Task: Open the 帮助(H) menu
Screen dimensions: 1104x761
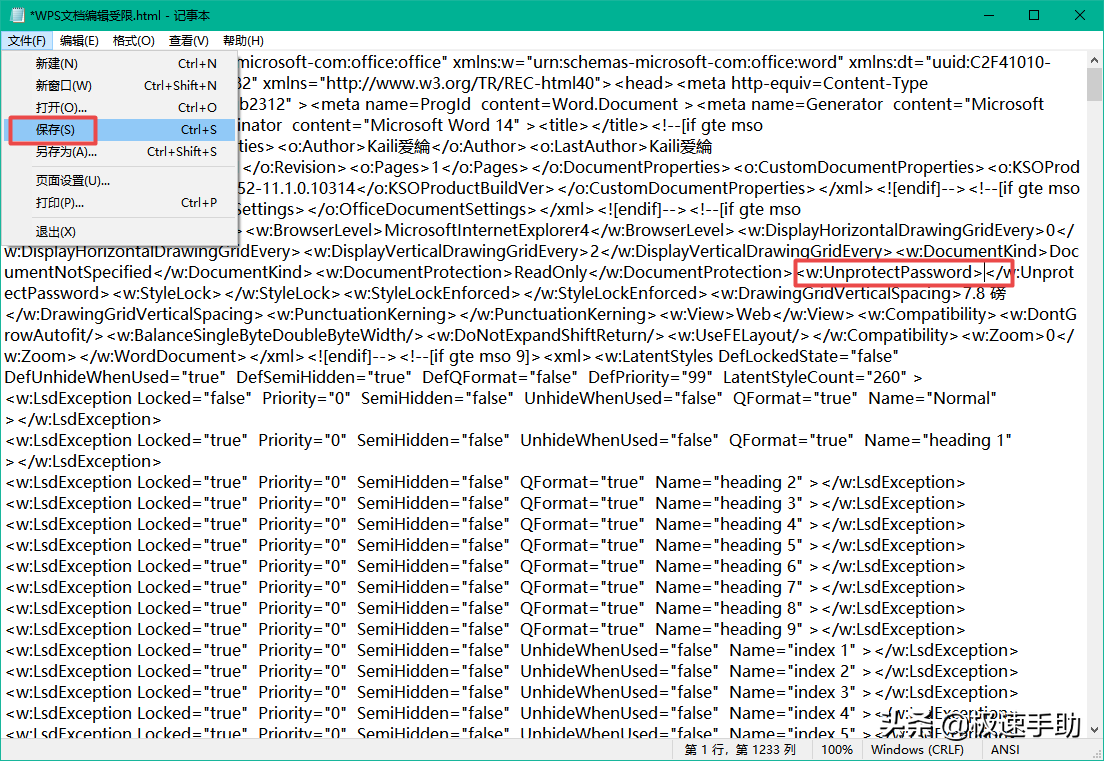Action: tap(243, 41)
